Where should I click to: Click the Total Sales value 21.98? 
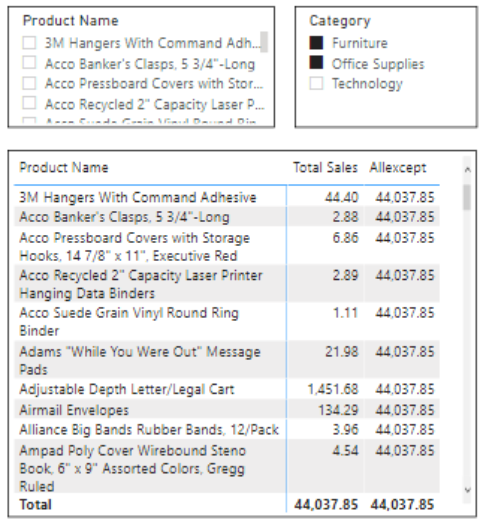pyautogui.click(x=342, y=352)
